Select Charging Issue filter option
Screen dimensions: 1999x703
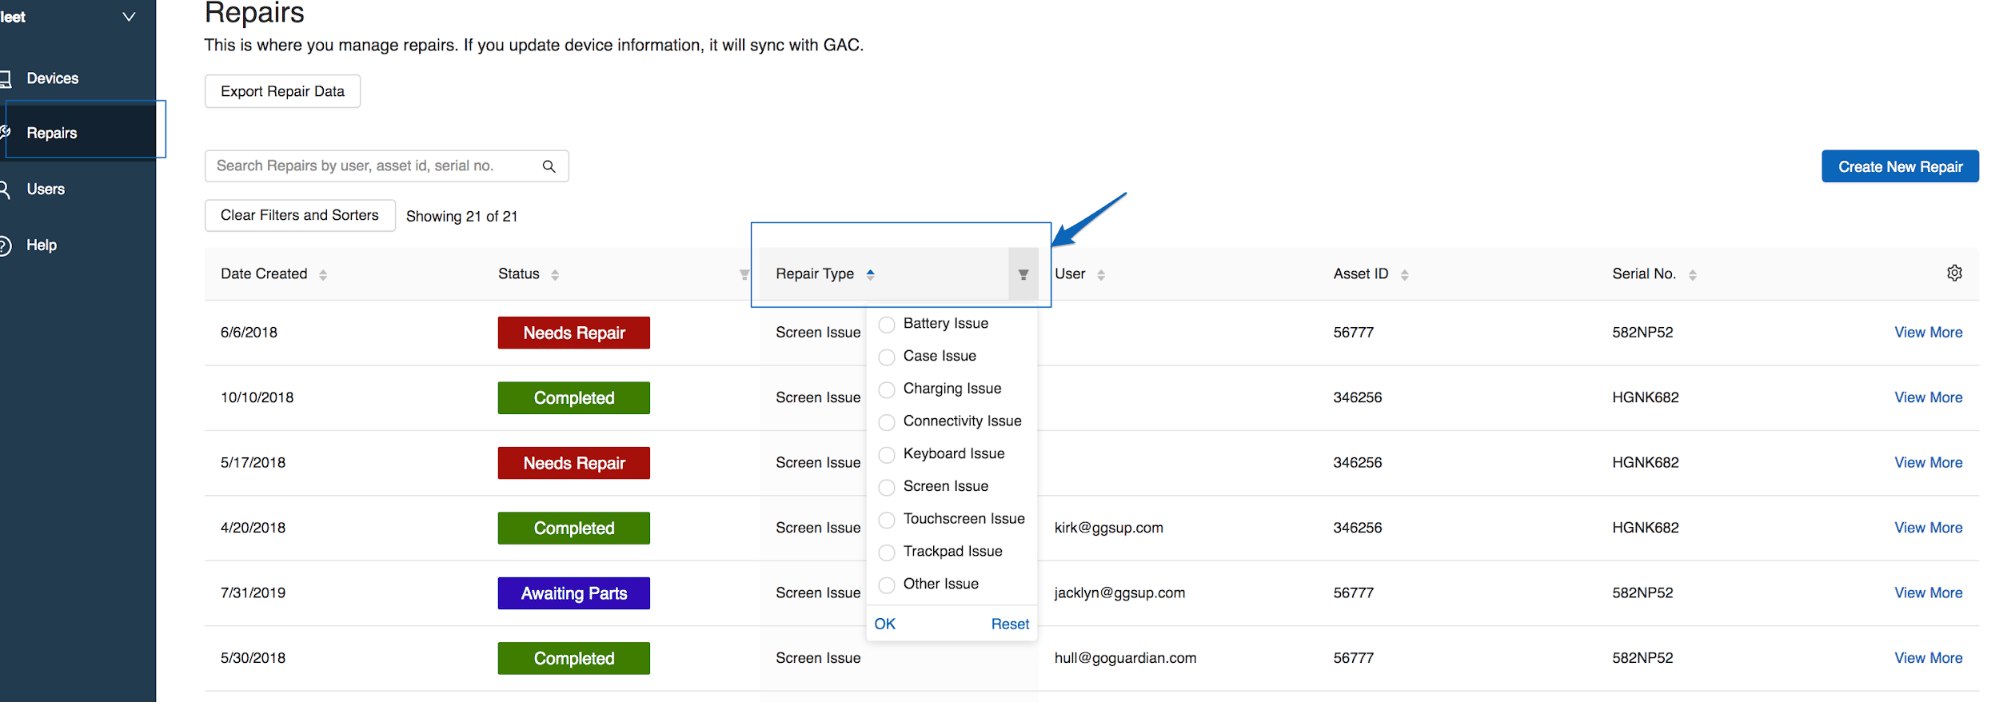tap(886, 389)
